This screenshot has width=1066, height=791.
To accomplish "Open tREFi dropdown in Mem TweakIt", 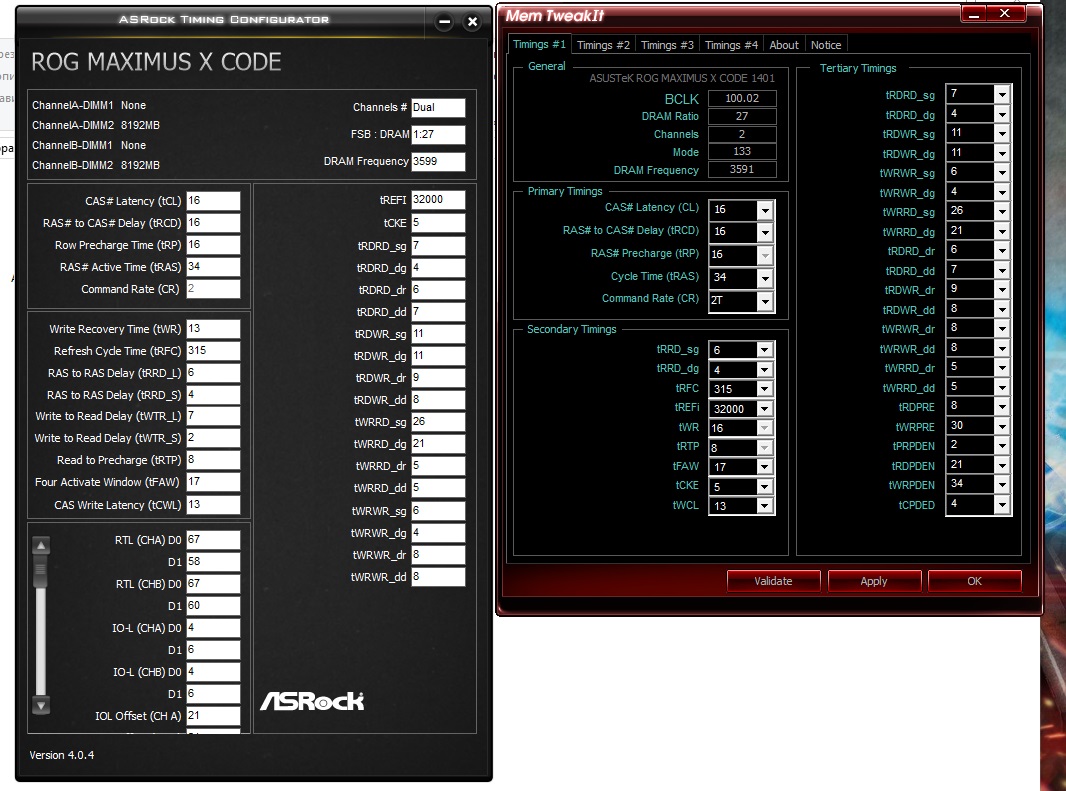I will click(x=765, y=409).
